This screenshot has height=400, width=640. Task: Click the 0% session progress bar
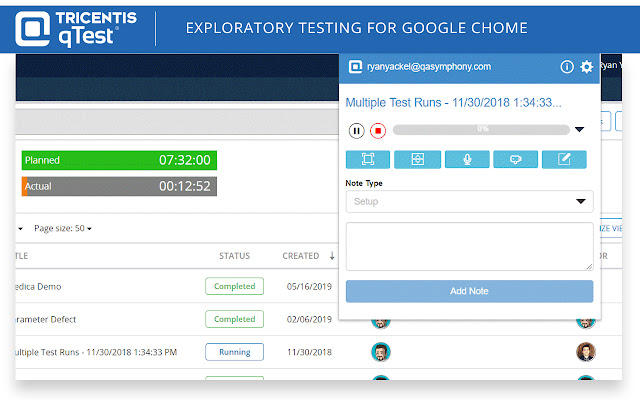pos(481,129)
